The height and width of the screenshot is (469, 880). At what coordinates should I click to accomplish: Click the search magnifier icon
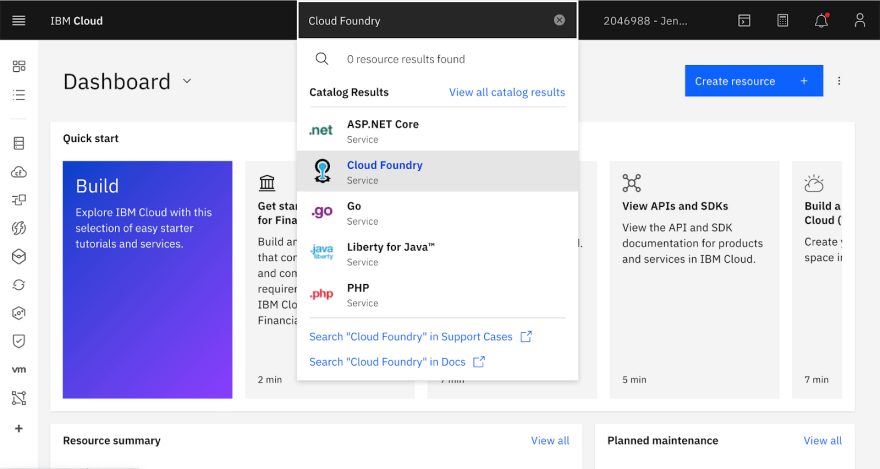[x=322, y=59]
